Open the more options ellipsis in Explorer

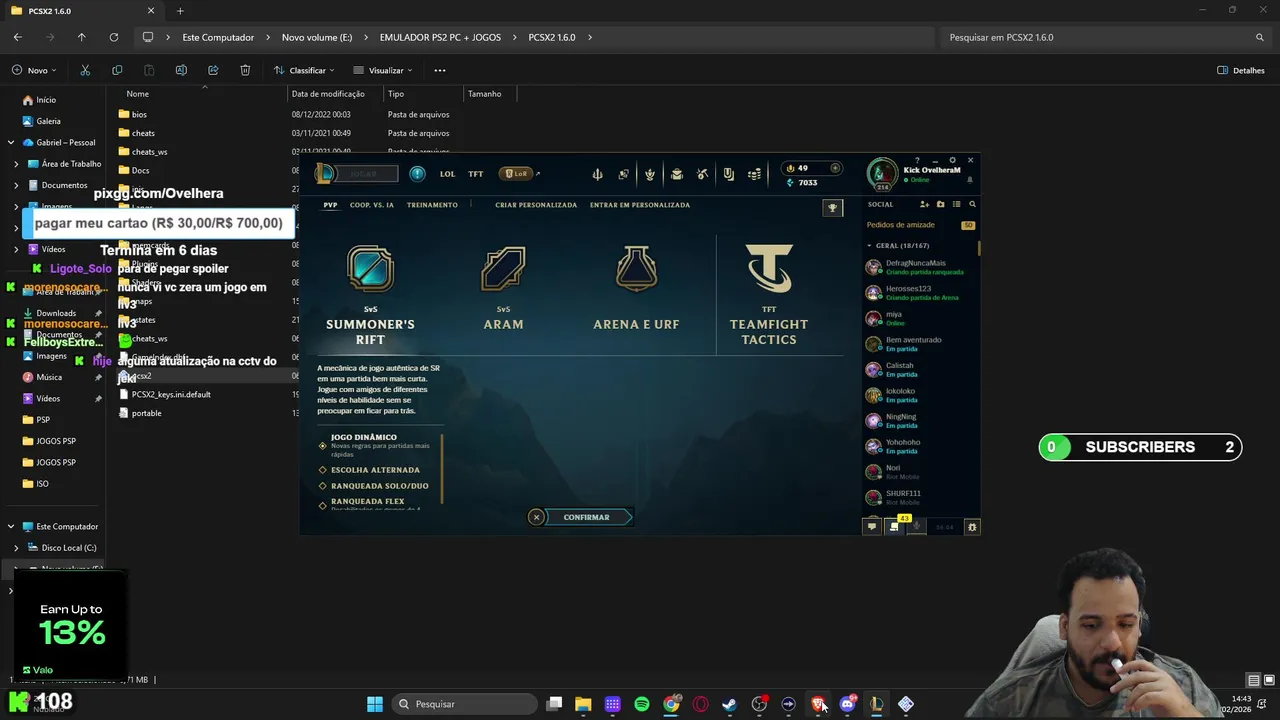point(440,70)
